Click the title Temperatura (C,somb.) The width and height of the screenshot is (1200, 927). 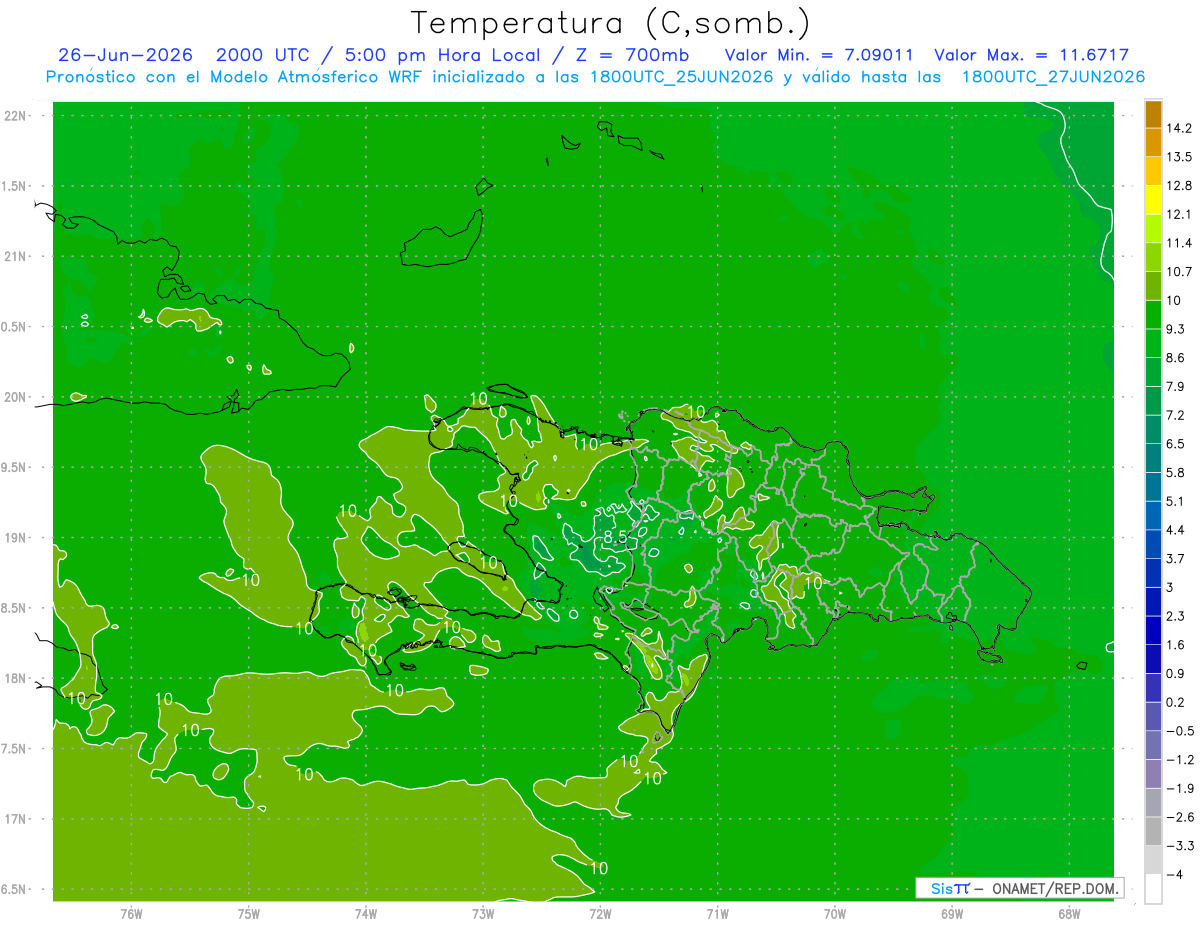(611, 23)
